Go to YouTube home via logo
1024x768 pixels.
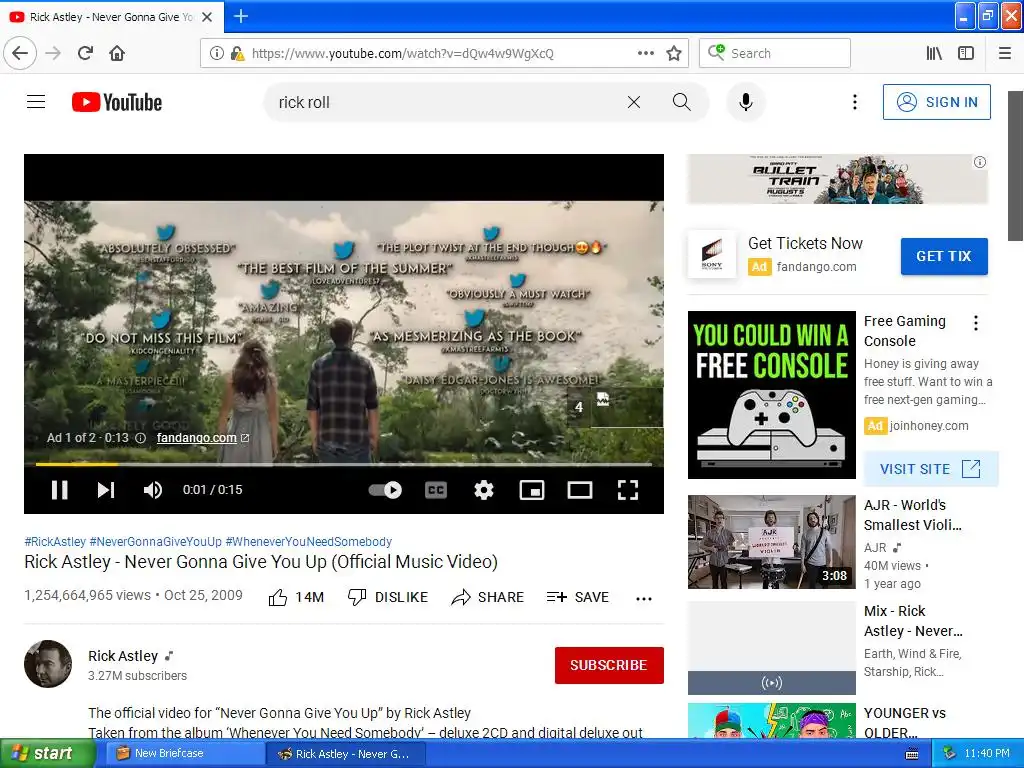[117, 102]
